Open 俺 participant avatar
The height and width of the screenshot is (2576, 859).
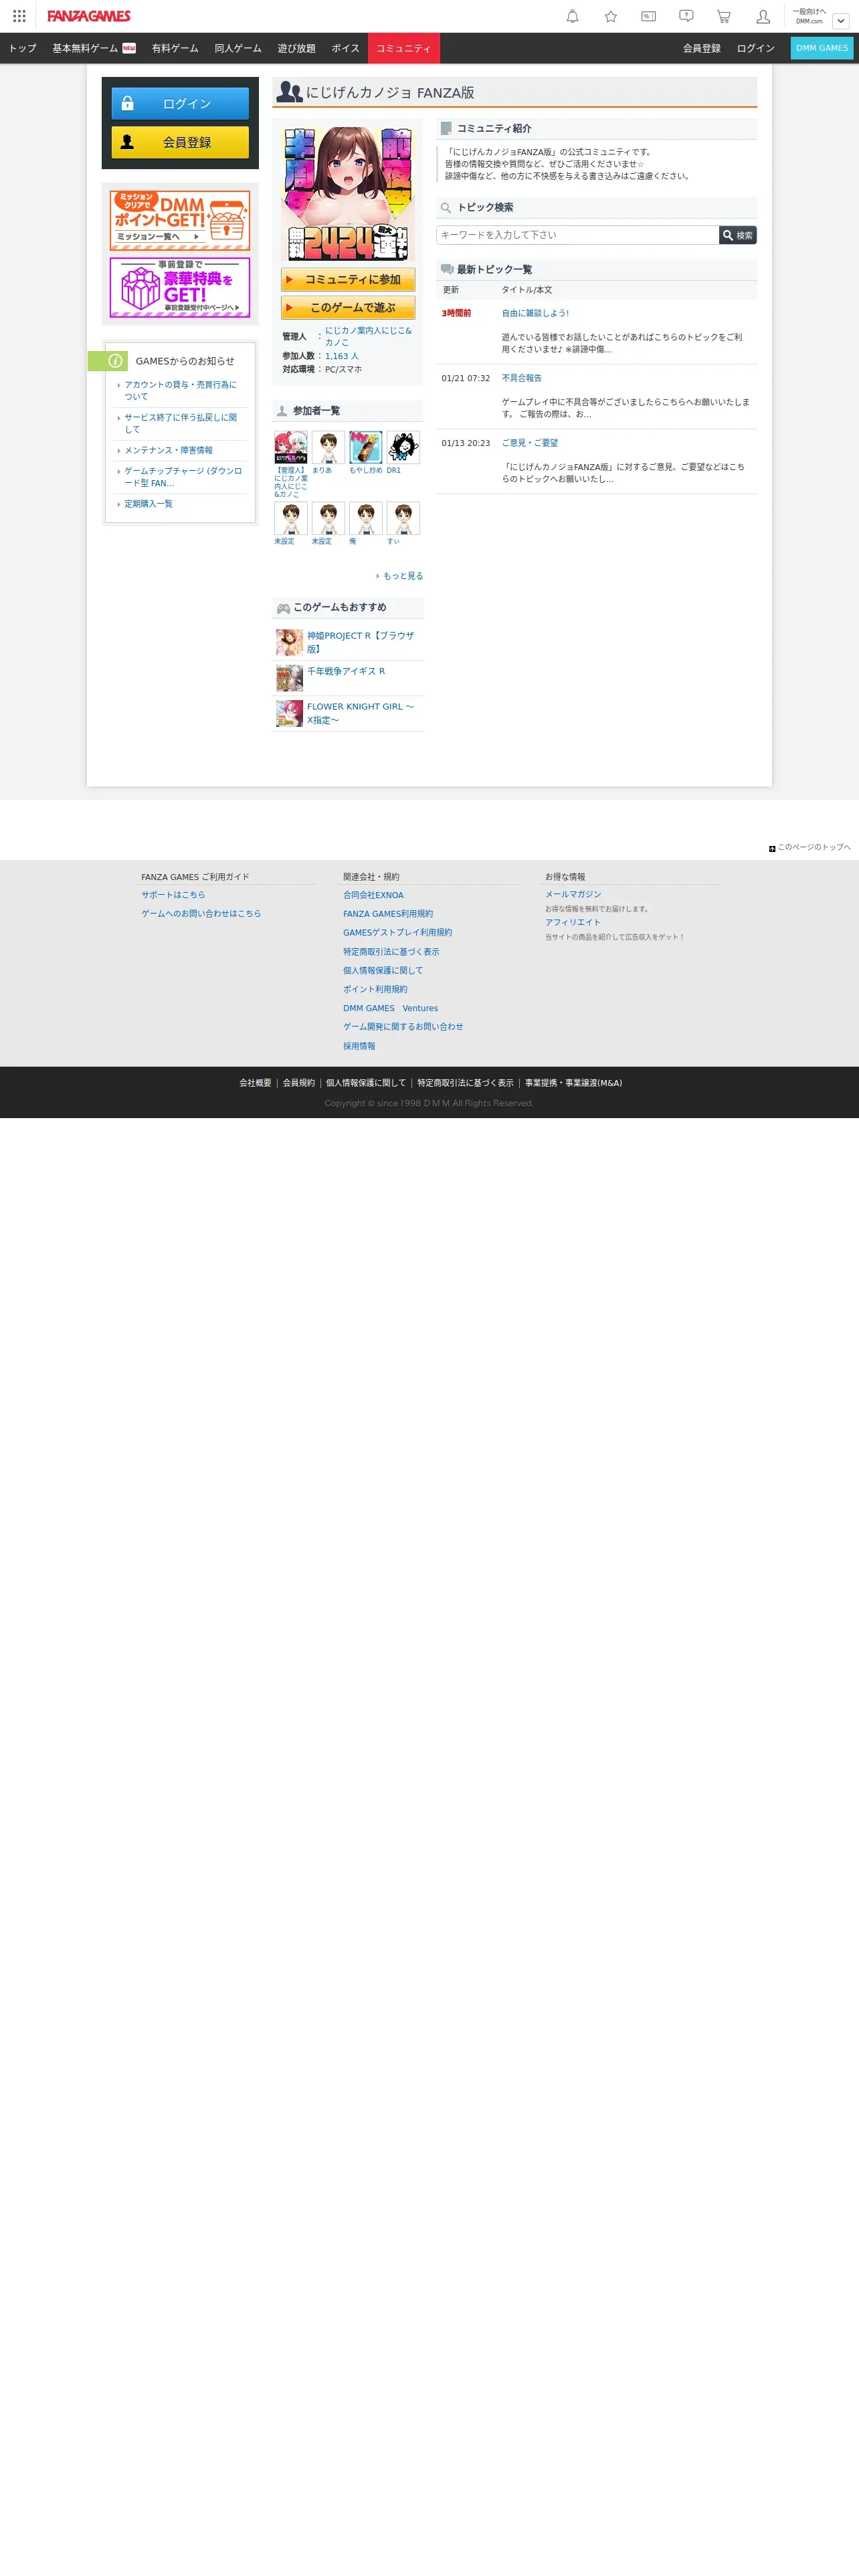(366, 518)
